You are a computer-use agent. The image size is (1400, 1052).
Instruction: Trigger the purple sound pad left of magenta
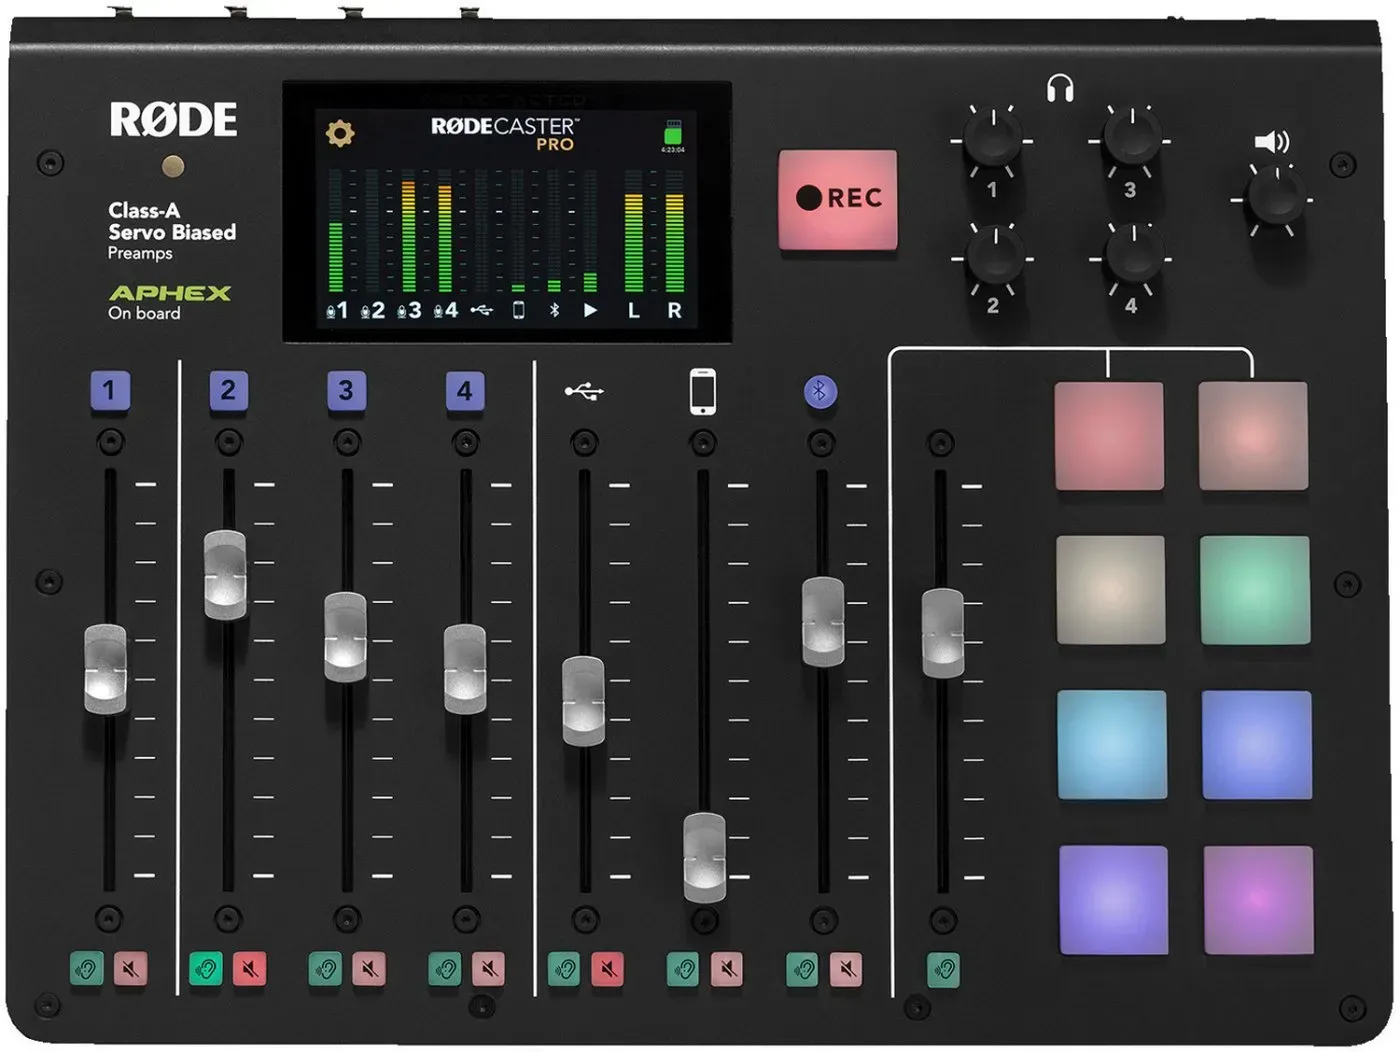[1114, 900]
